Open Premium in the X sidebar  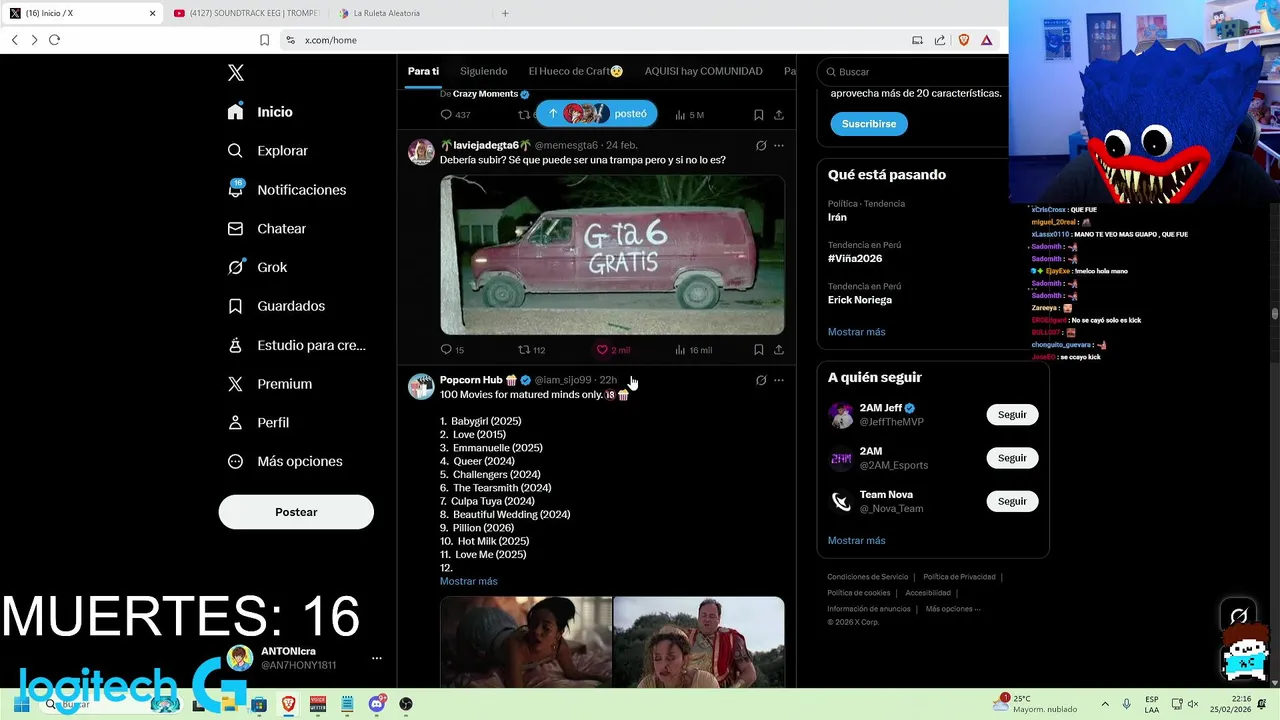[270, 384]
